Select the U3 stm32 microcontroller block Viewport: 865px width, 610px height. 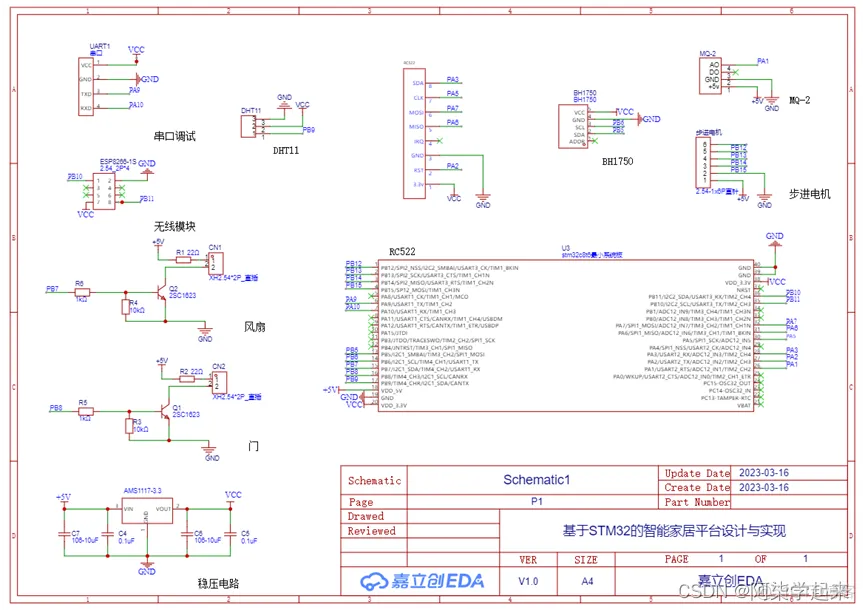pyautogui.click(x=566, y=336)
